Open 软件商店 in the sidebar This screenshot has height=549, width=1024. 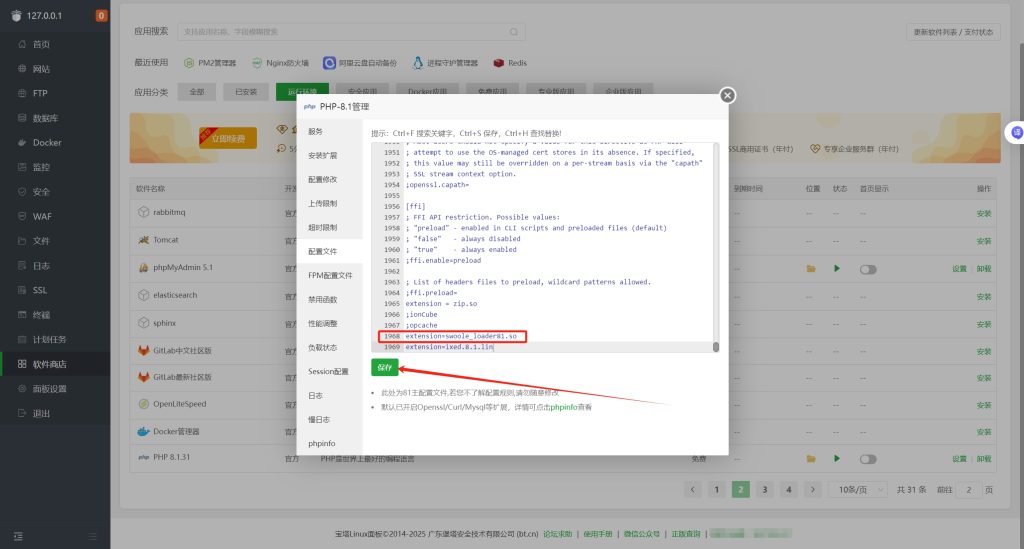click(49, 364)
